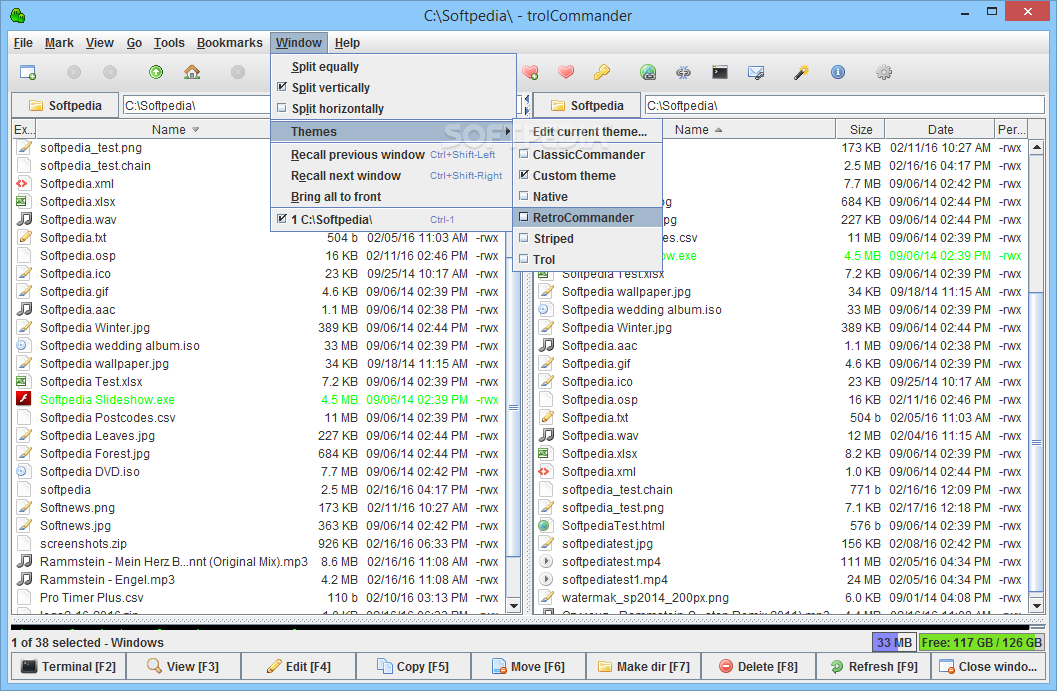1057x691 pixels.
Task: Click the Flash icon beside Softpedia Slideshow.exe
Action: (x=24, y=399)
